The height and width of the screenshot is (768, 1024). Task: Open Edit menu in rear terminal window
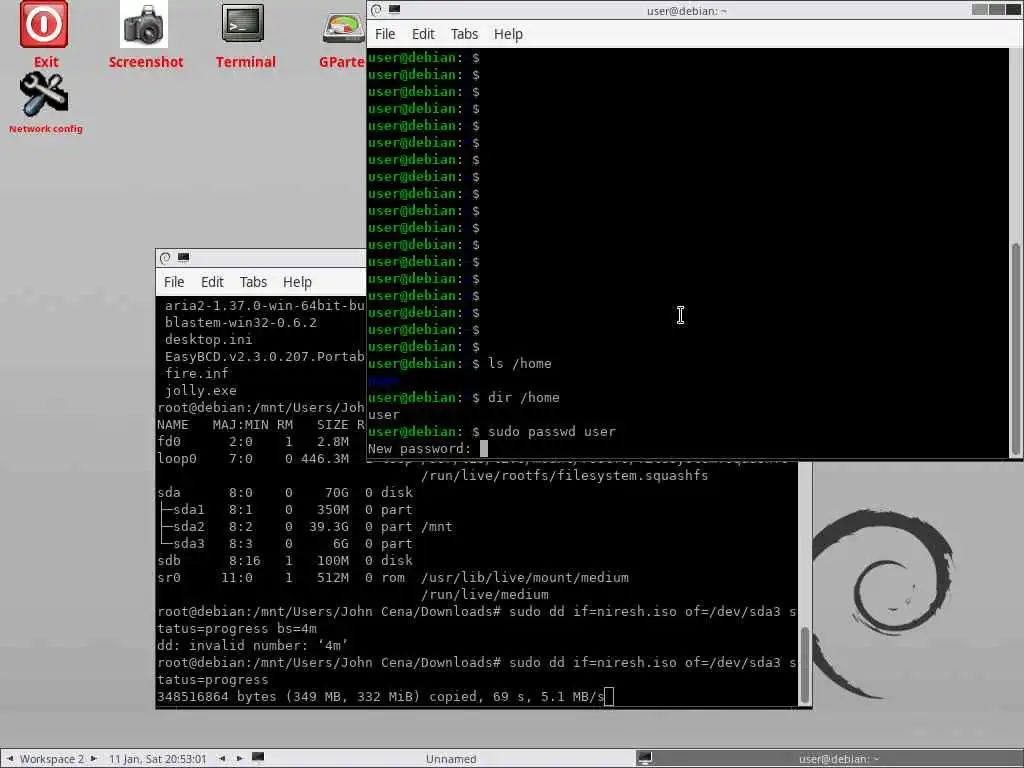[x=212, y=282]
